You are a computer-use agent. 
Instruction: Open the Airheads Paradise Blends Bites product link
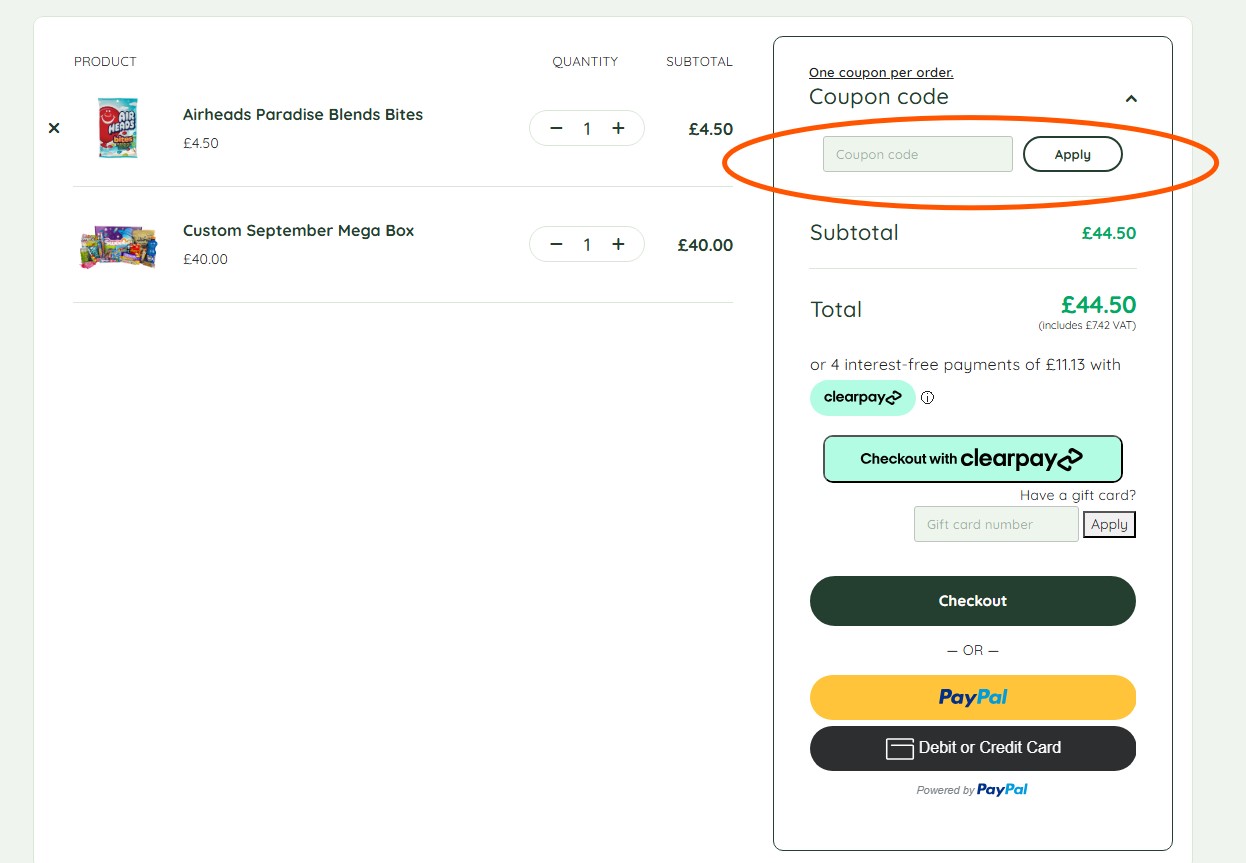tap(303, 114)
